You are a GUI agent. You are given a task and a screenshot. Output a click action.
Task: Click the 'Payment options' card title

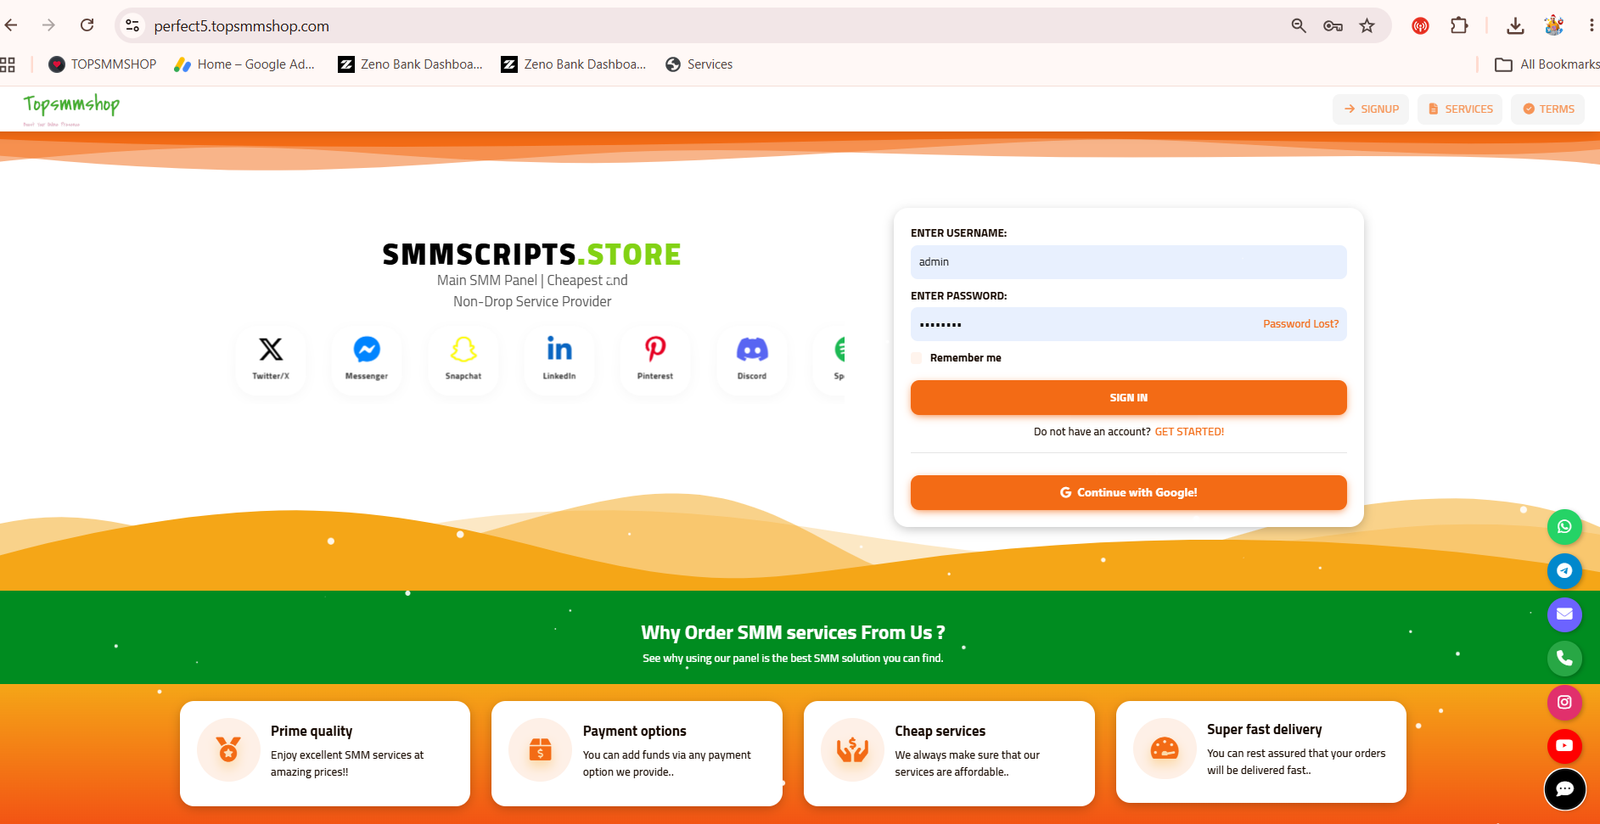(634, 731)
